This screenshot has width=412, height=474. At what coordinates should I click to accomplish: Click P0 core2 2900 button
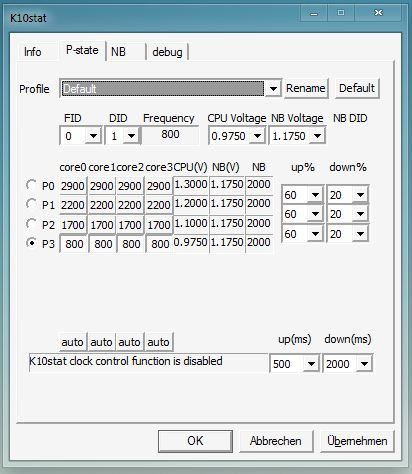[130, 186]
